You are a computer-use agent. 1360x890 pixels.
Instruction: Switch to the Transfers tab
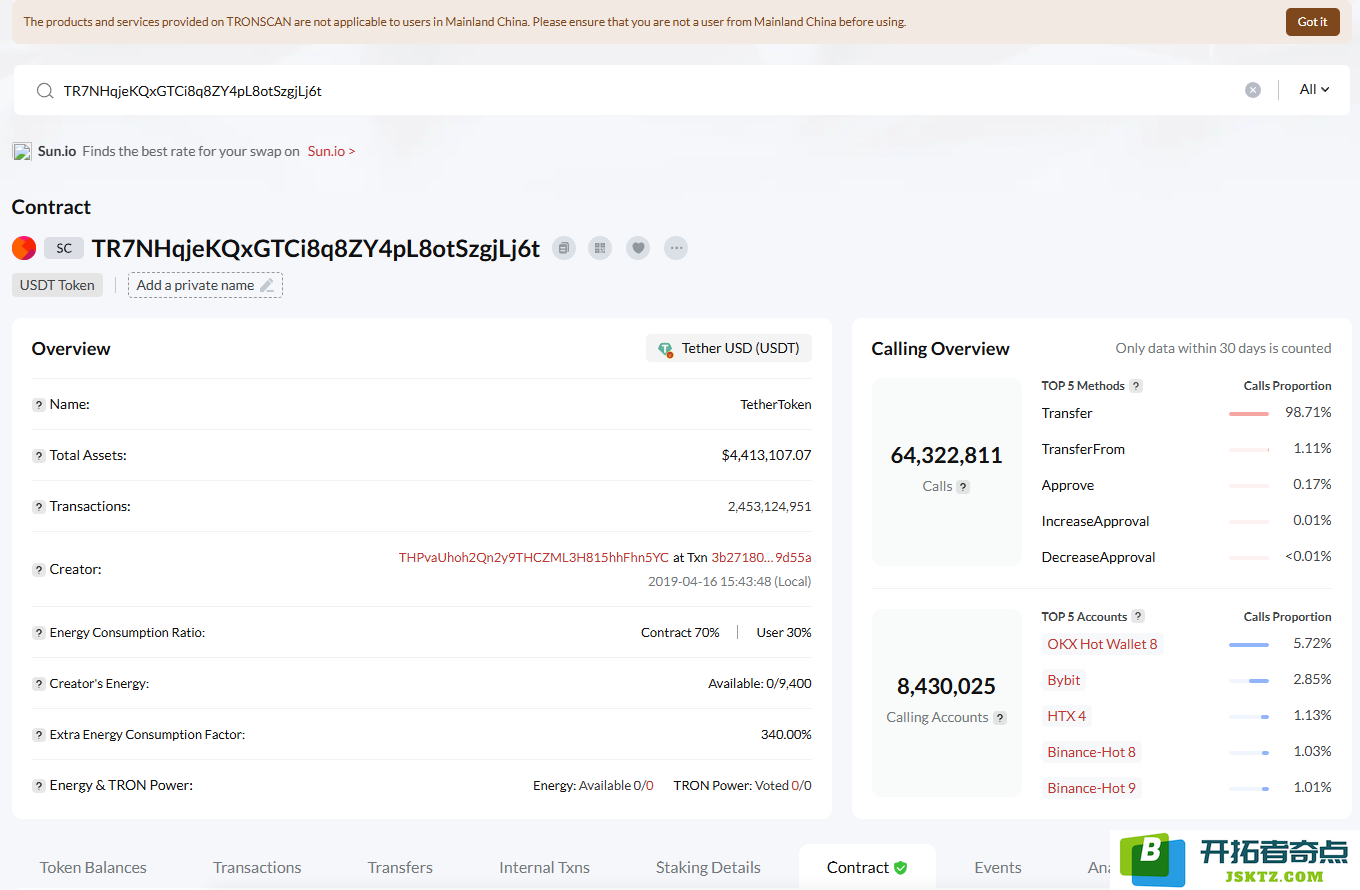click(x=400, y=867)
